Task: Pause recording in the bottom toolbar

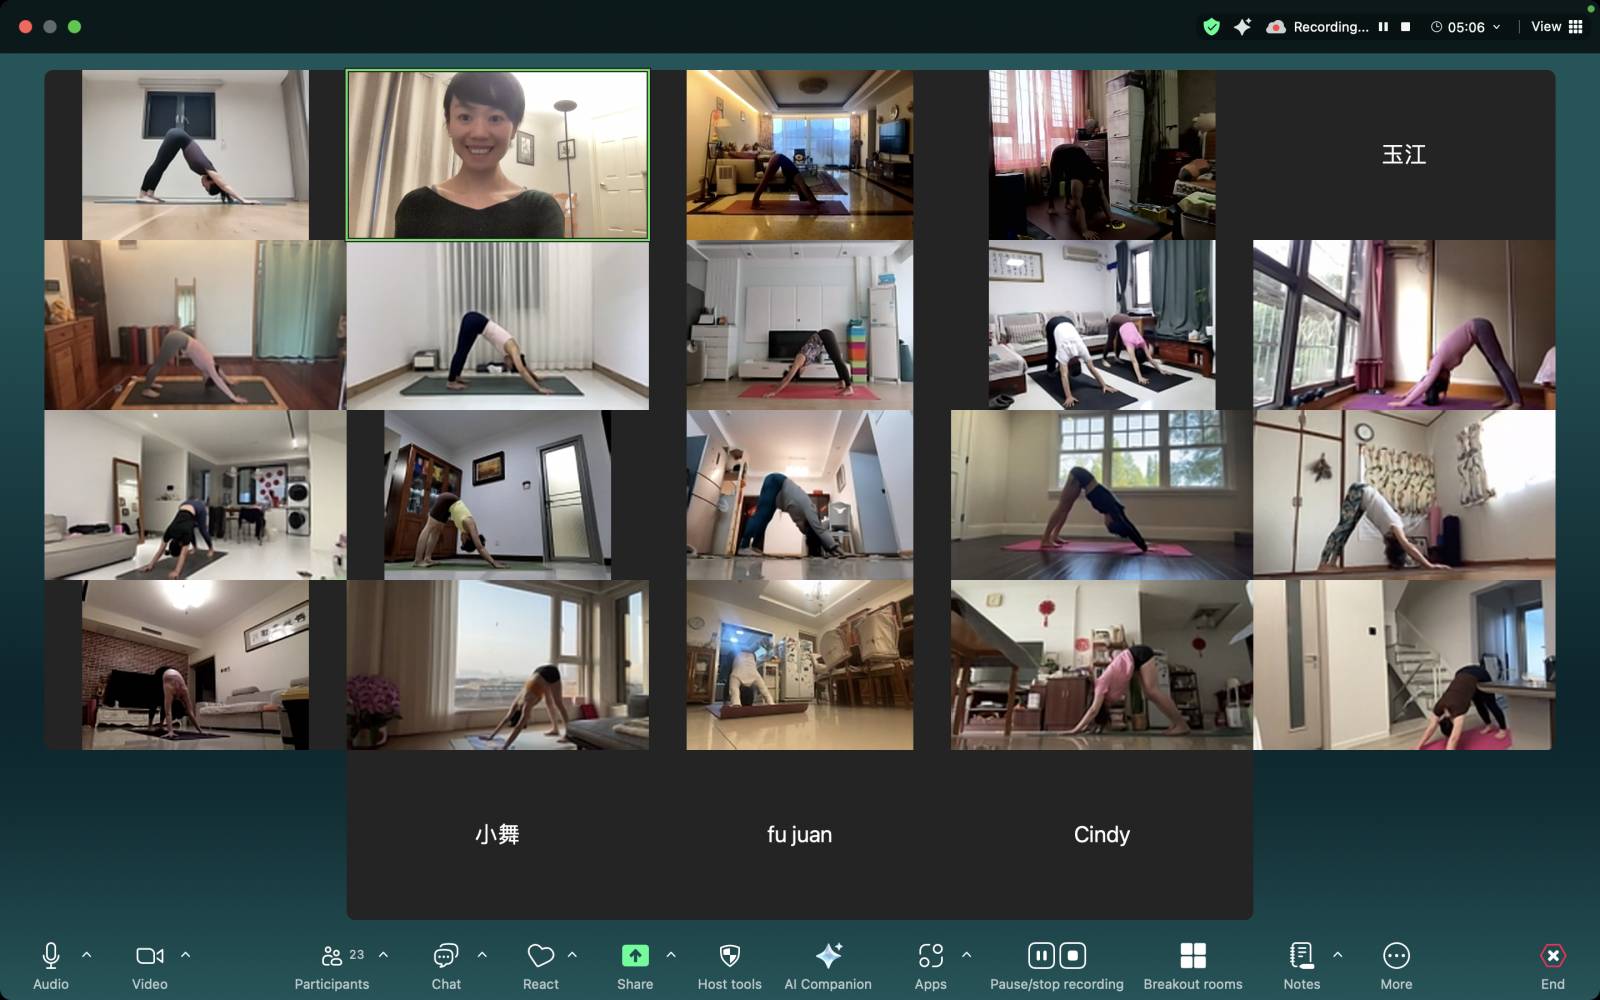Action: tap(1041, 956)
